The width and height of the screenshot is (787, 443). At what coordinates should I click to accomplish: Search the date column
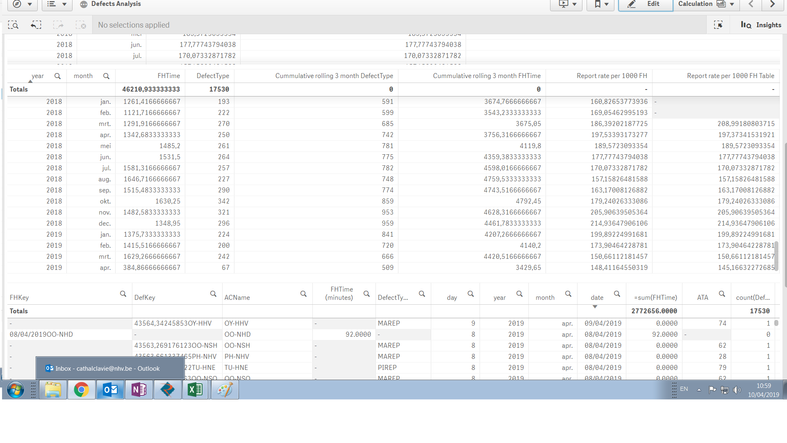617,294
